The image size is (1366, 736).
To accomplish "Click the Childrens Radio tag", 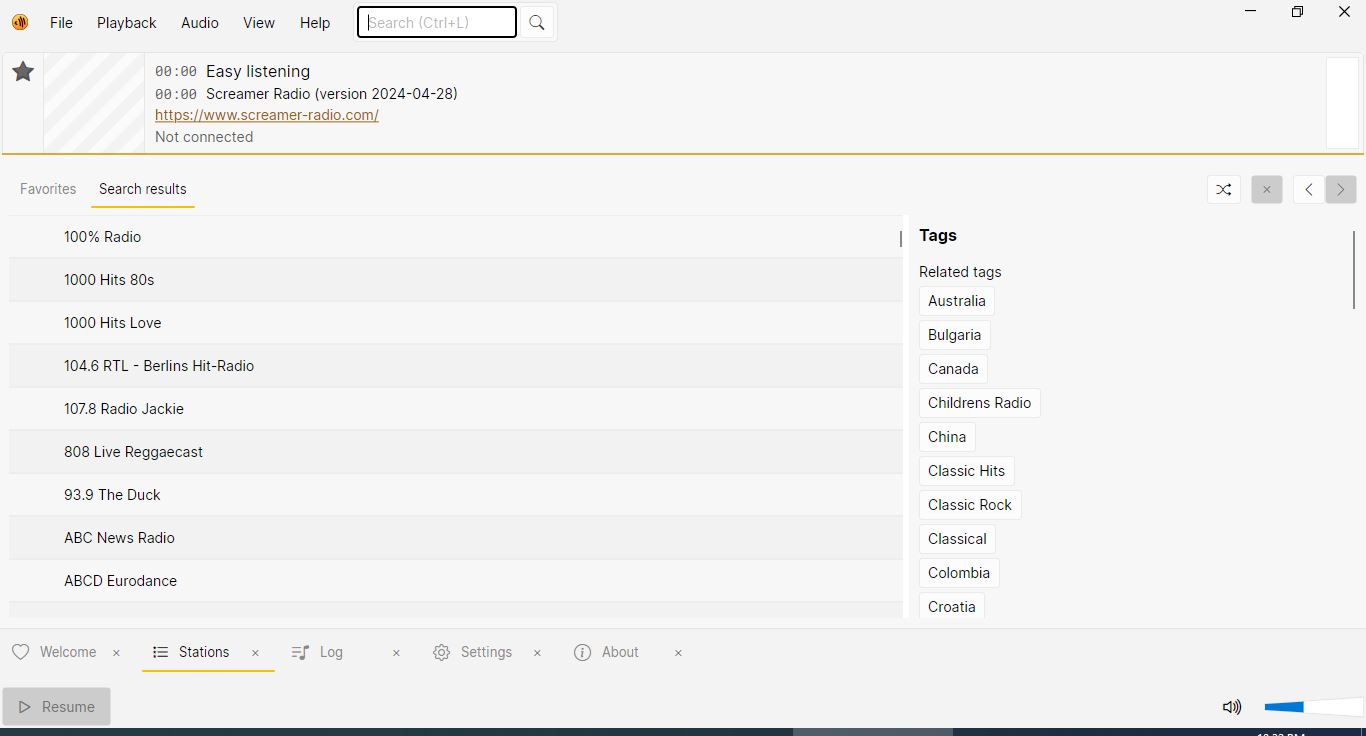I will 980,403.
